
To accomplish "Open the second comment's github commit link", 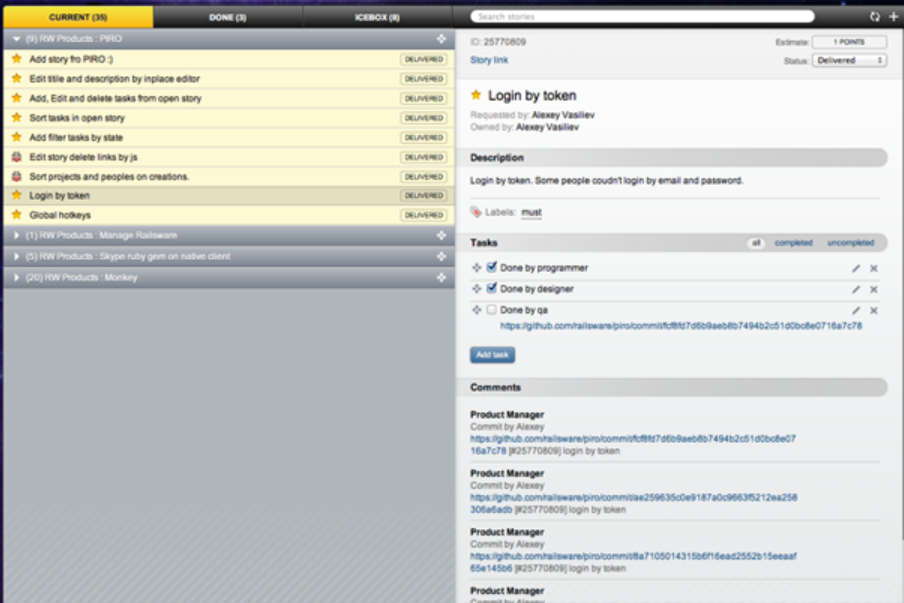I will click(x=633, y=503).
